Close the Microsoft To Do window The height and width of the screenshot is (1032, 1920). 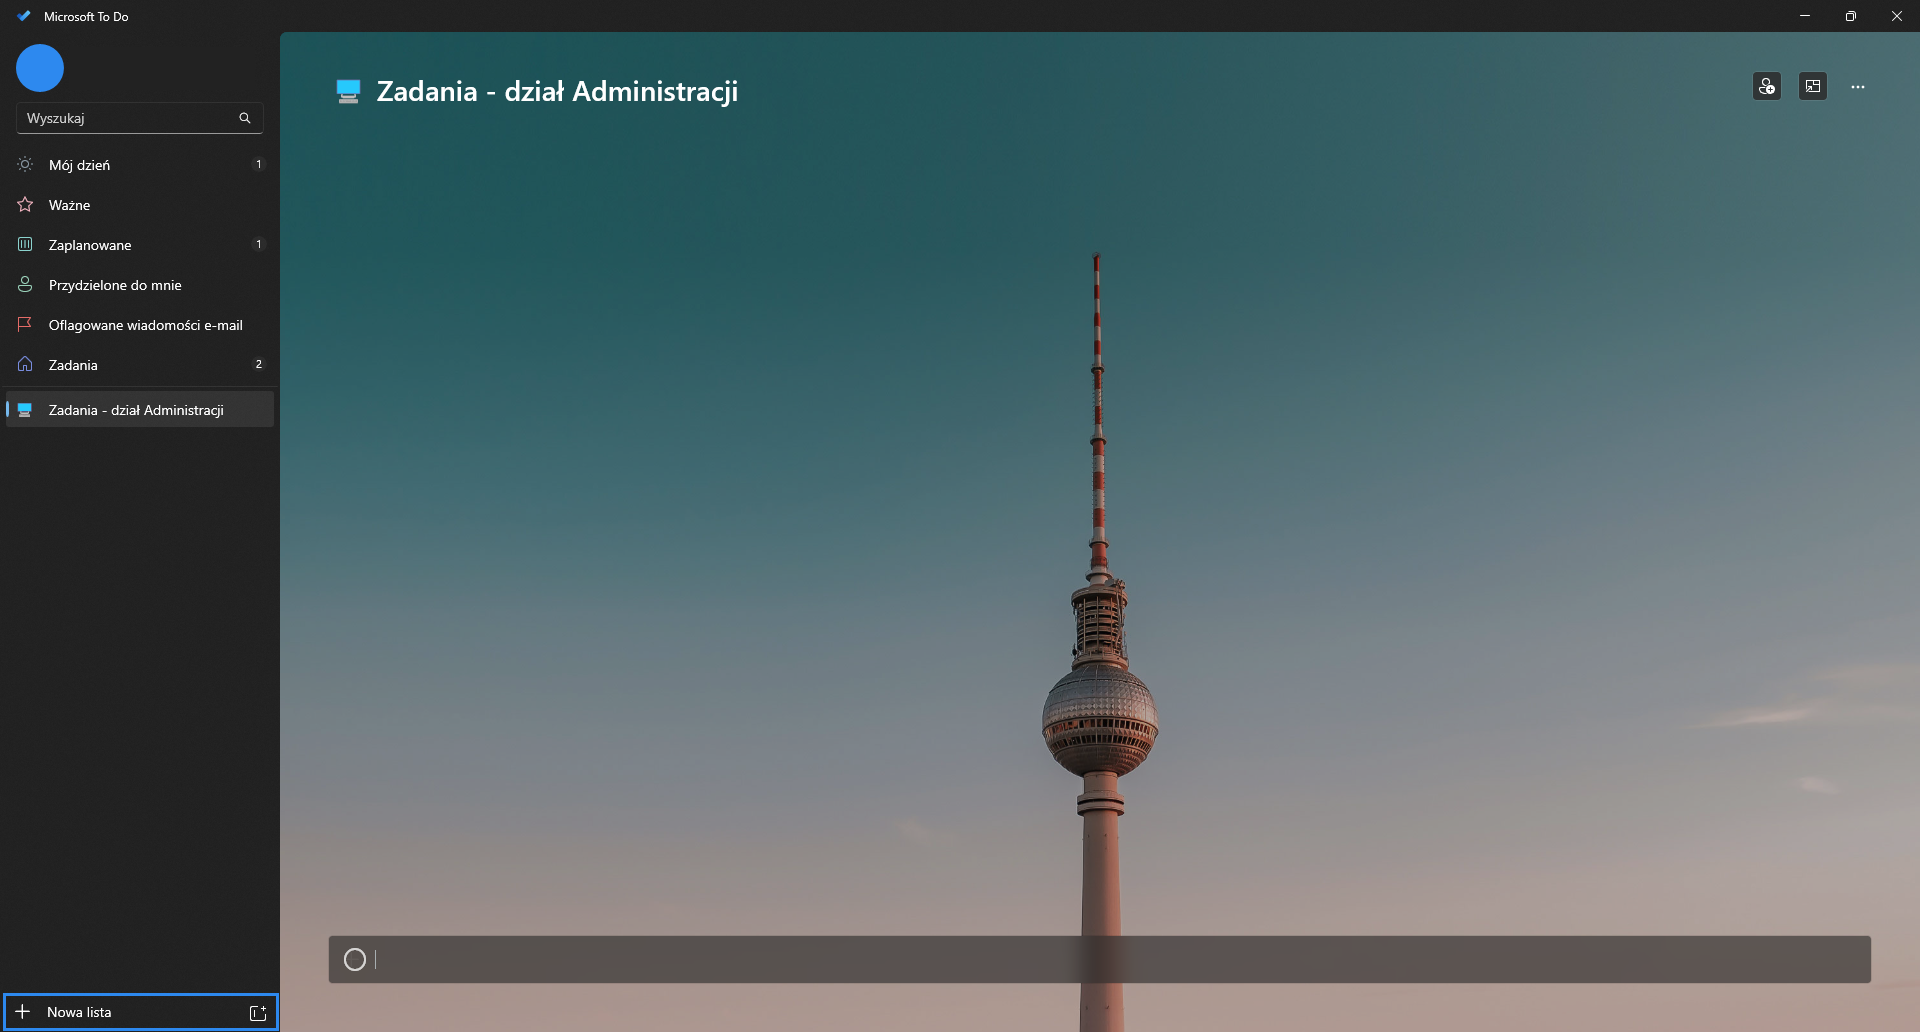[x=1897, y=16]
